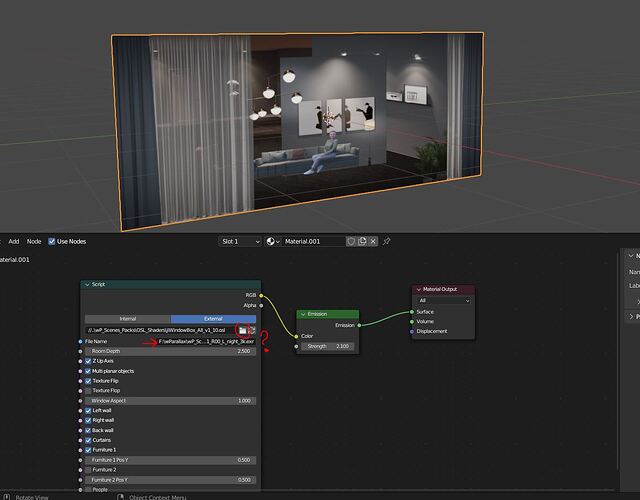Viewport: 640px width, 500px height.
Task: Toggle the Curtains checkbox
Action: click(x=88, y=440)
